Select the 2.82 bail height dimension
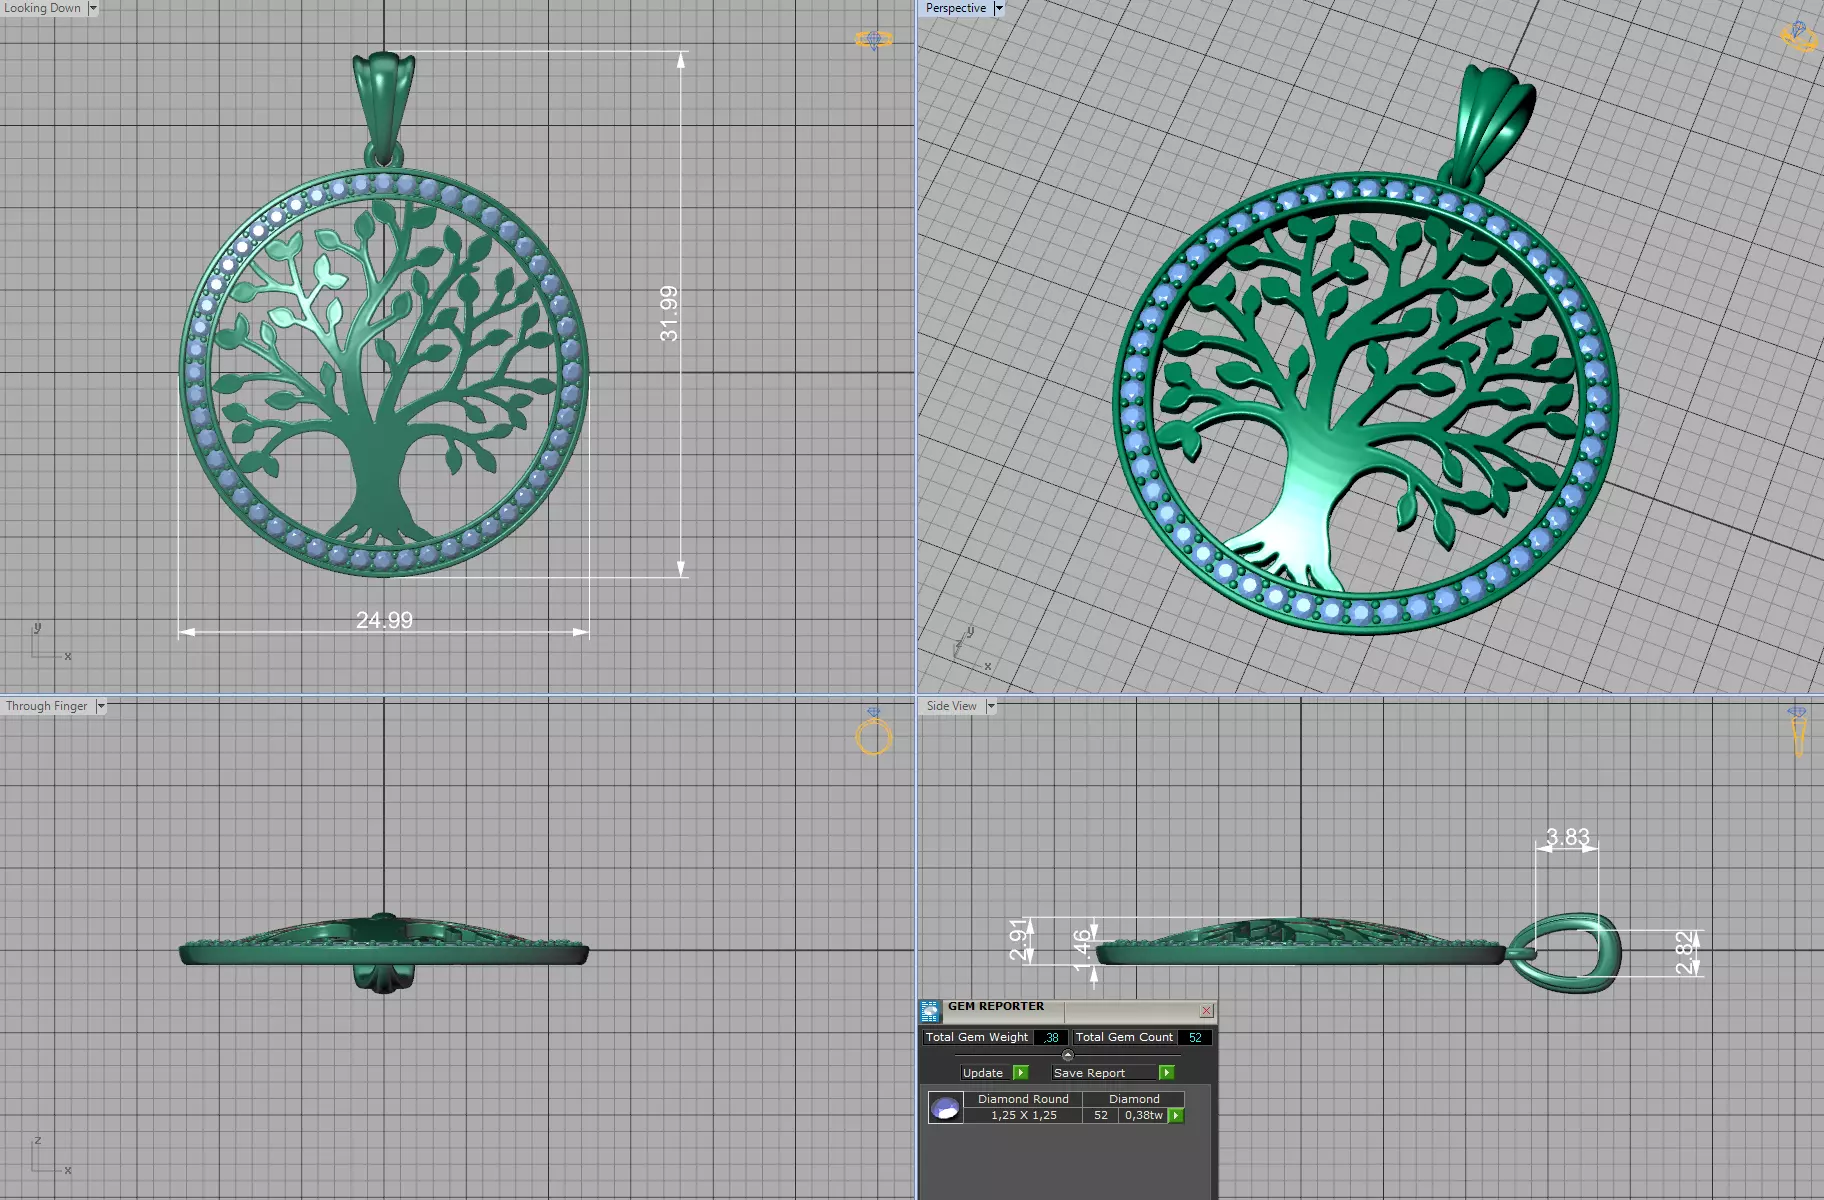The width and height of the screenshot is (1824, 1200). [x=1686, y=952]
